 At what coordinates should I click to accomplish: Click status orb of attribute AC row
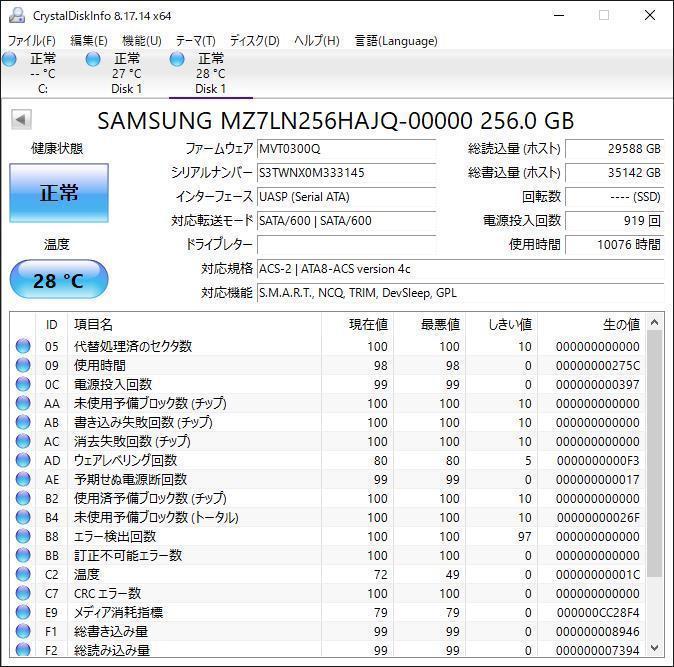click(x=23, y=441)
